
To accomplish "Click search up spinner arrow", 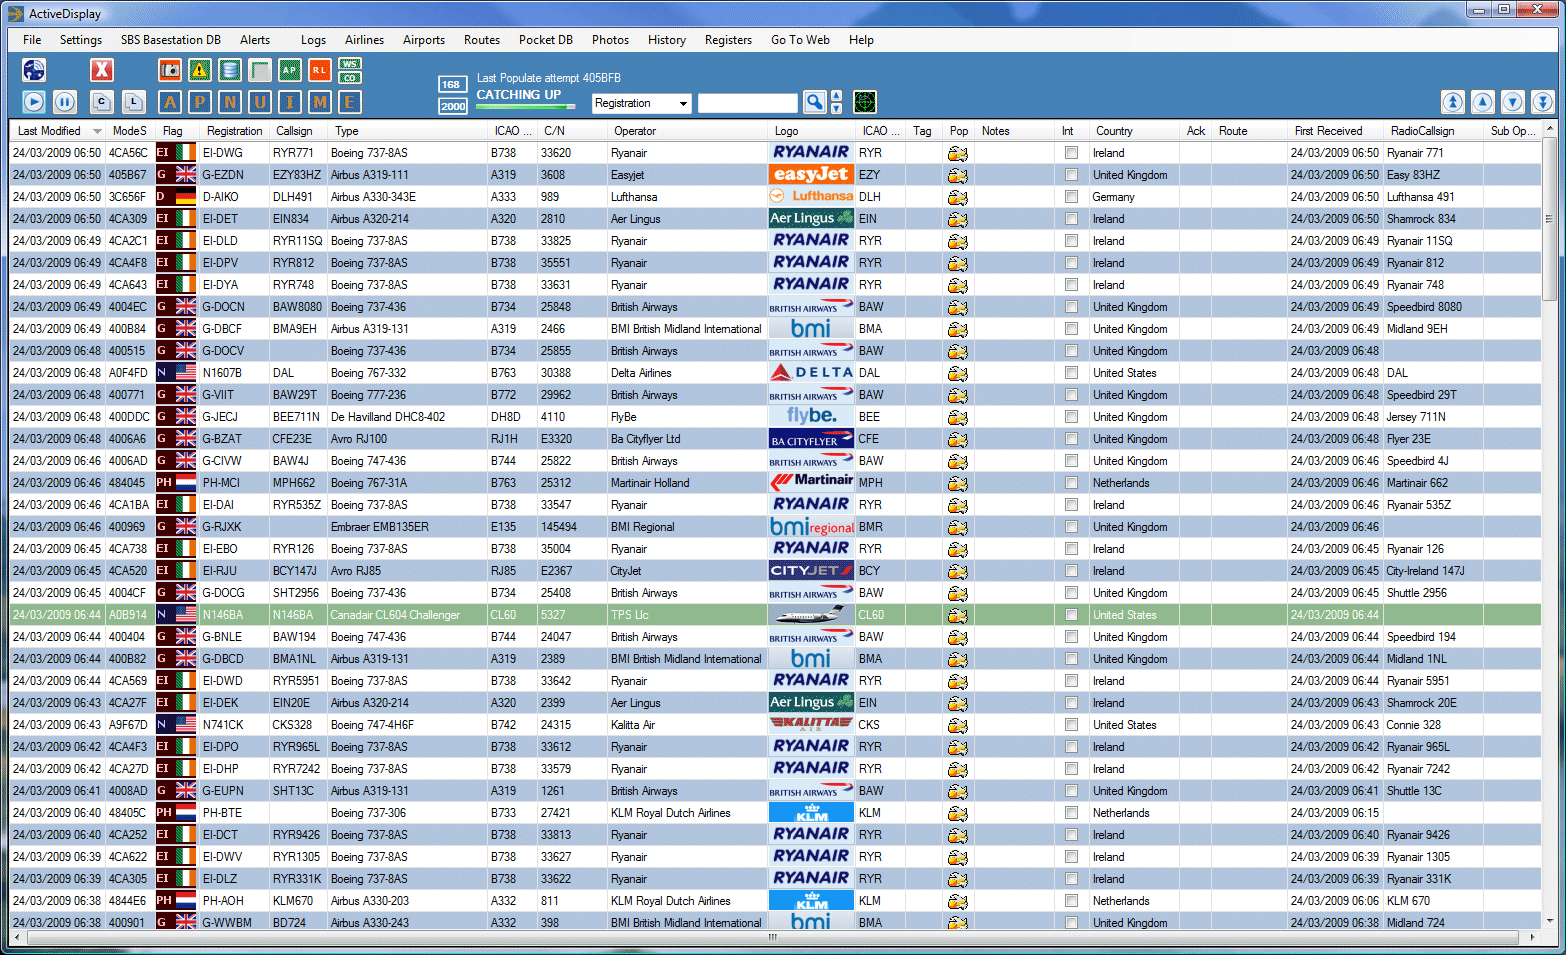I will [x=837, y=97].
